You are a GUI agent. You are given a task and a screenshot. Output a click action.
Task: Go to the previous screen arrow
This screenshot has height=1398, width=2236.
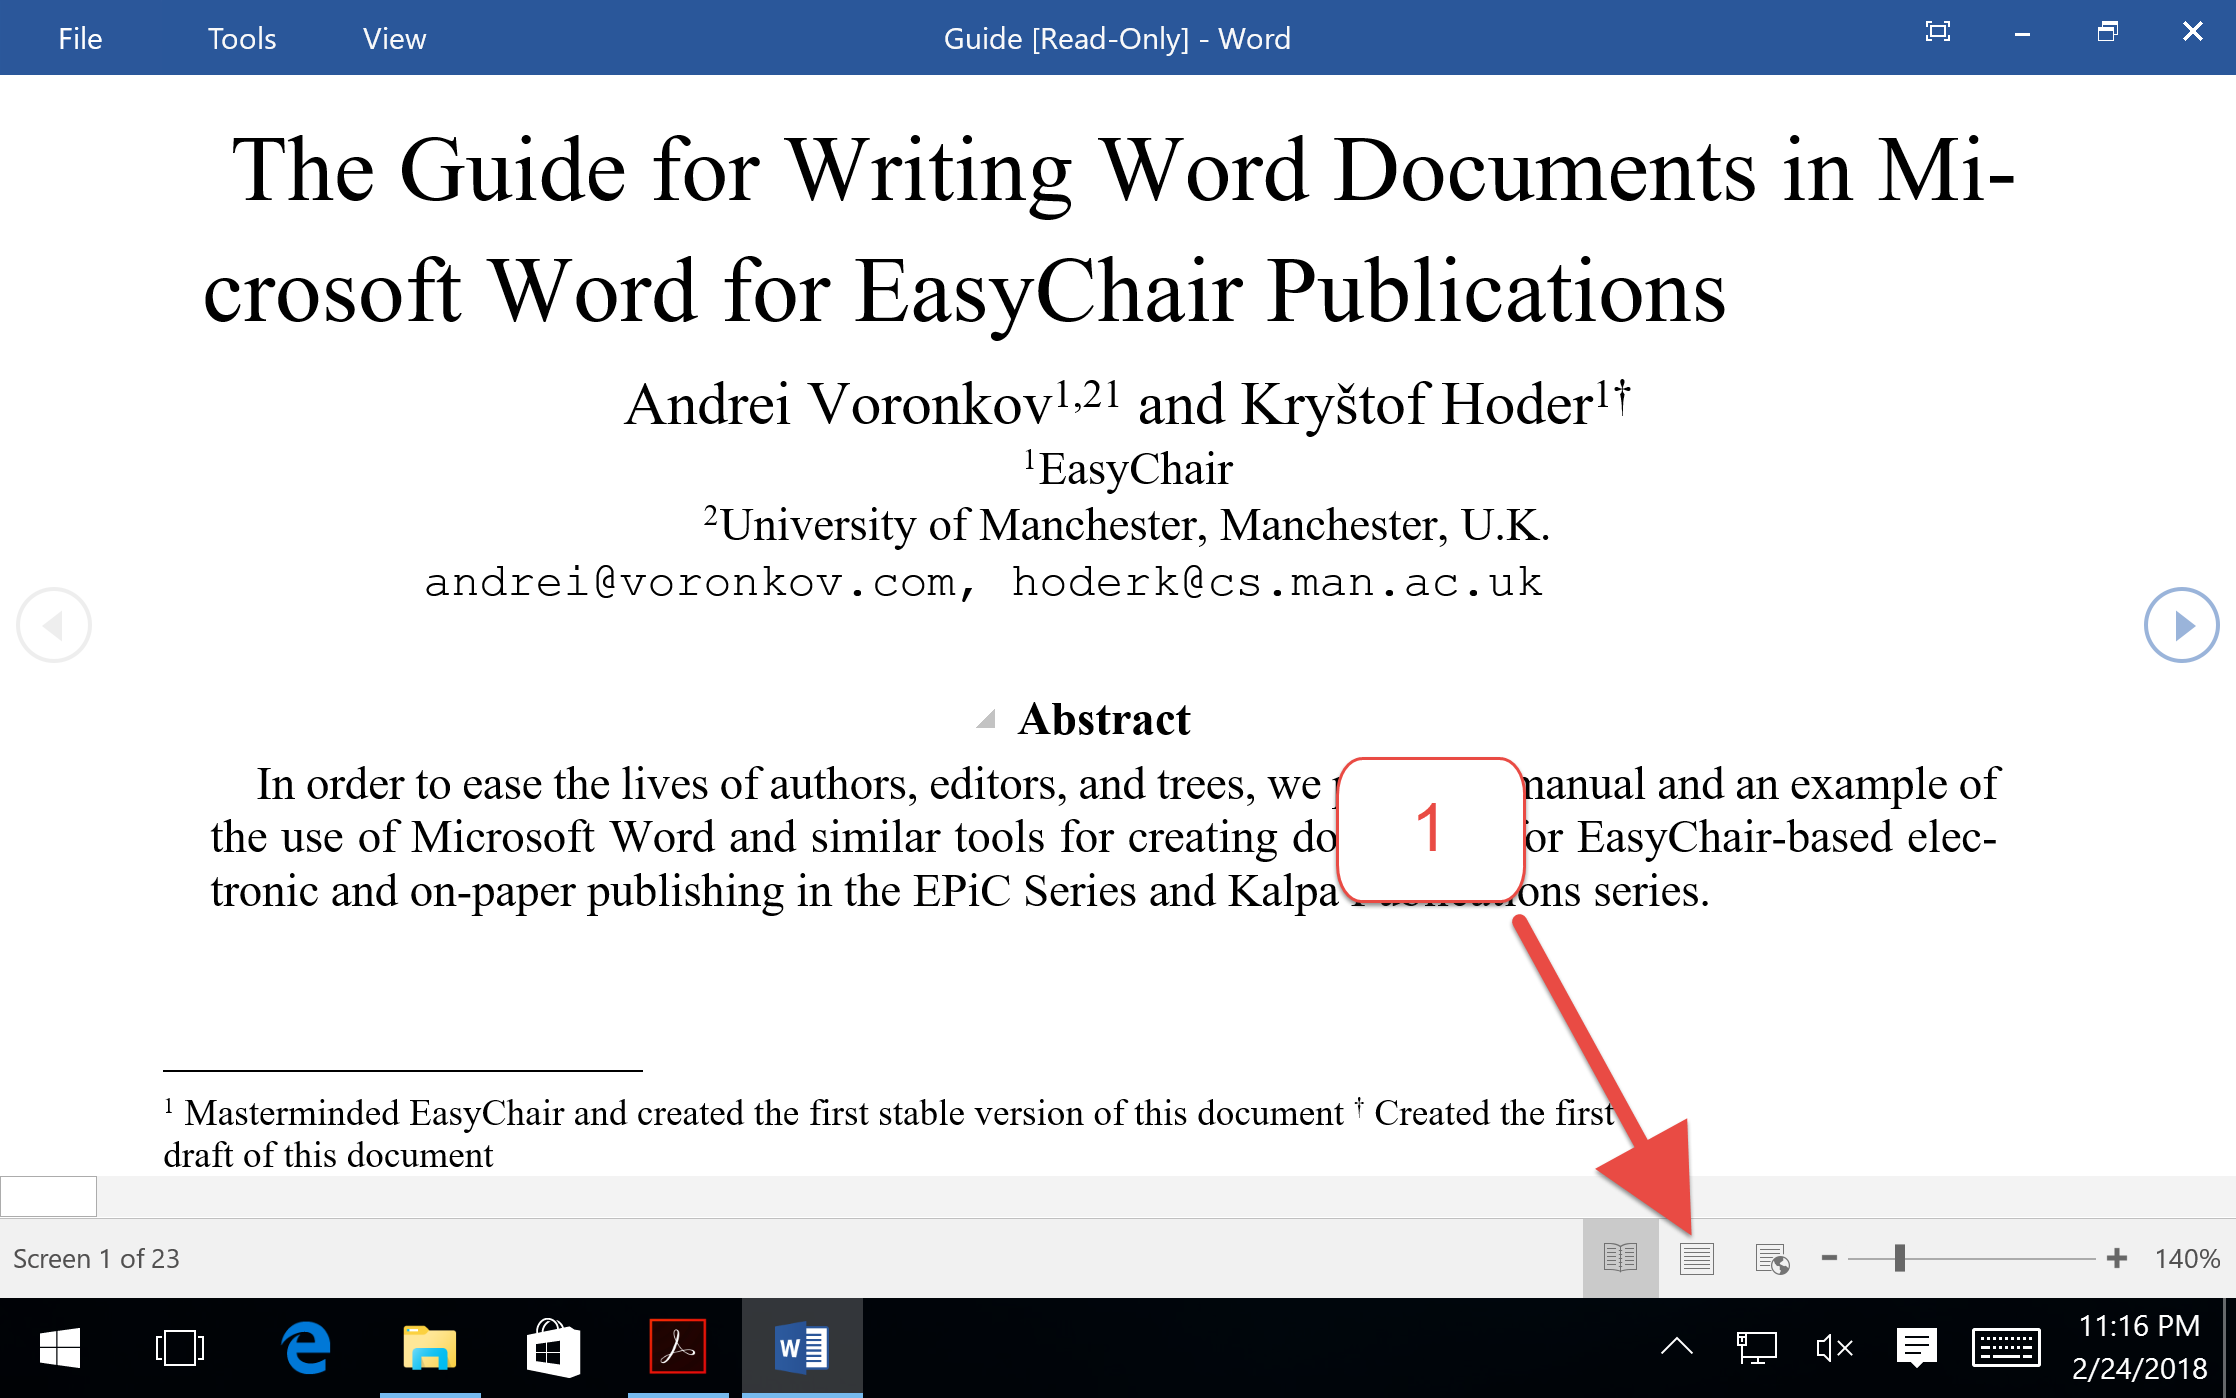pos(54,625)
